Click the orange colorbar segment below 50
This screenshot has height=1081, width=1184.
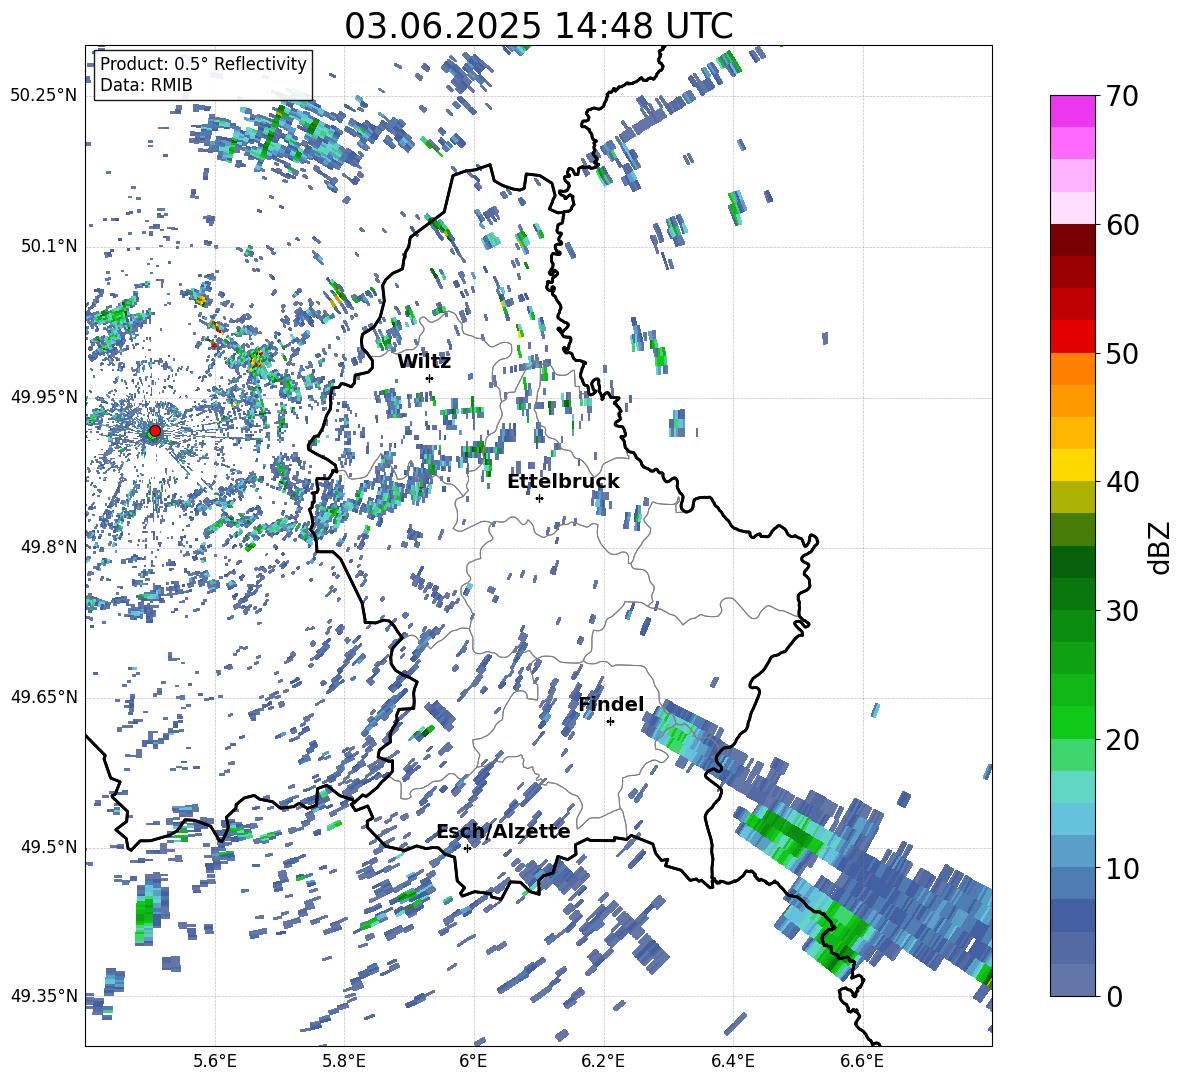pyautogui.click(x=1072, y=369)
